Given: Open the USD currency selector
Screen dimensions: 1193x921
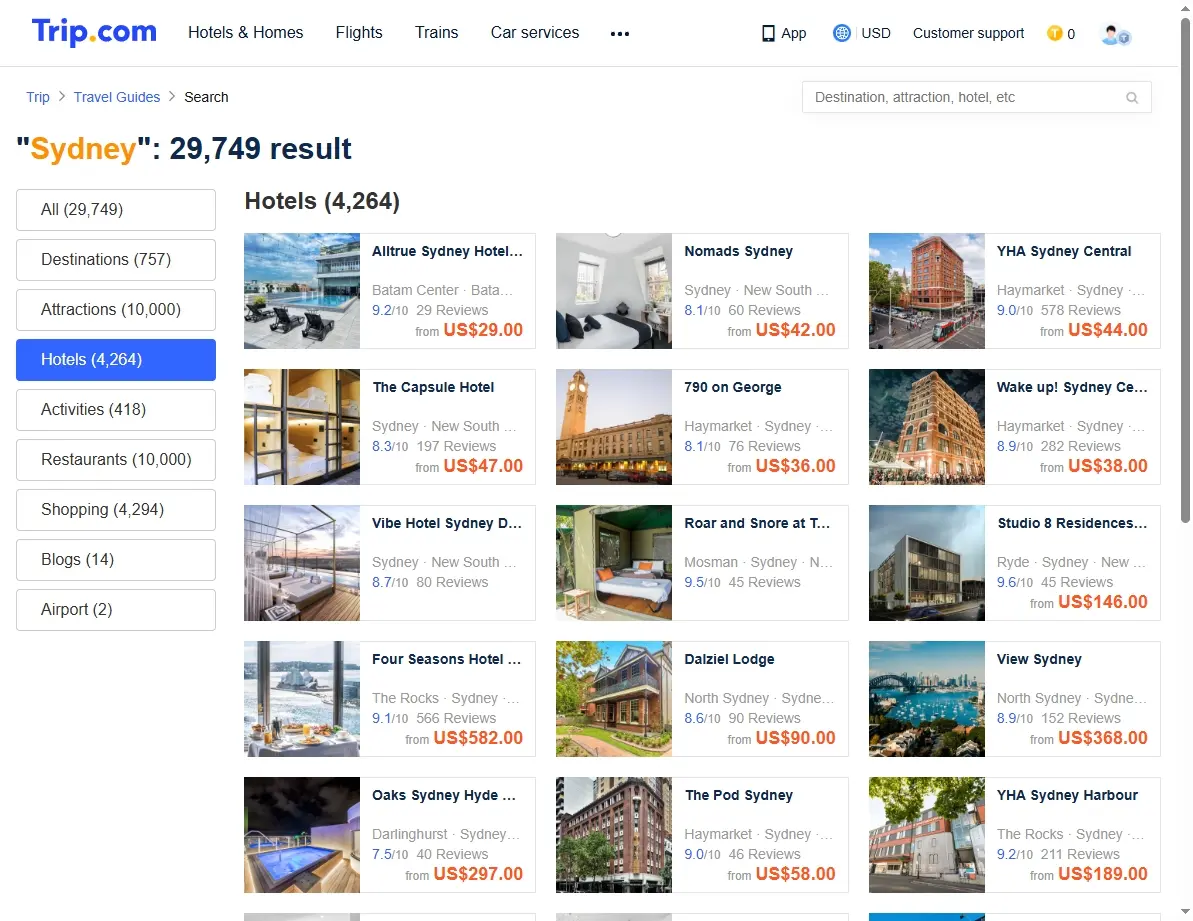Looking at the screenshot, I should click(876, 33).
